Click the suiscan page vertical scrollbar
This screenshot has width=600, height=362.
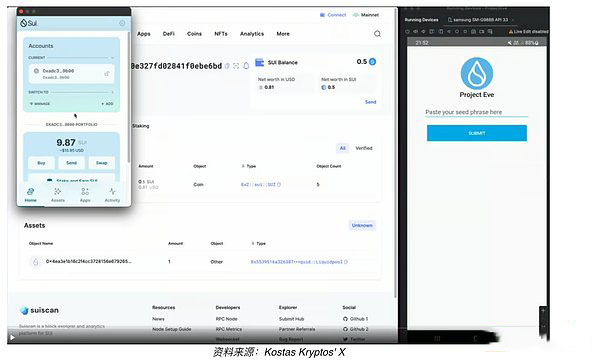(x=396, y=153)
